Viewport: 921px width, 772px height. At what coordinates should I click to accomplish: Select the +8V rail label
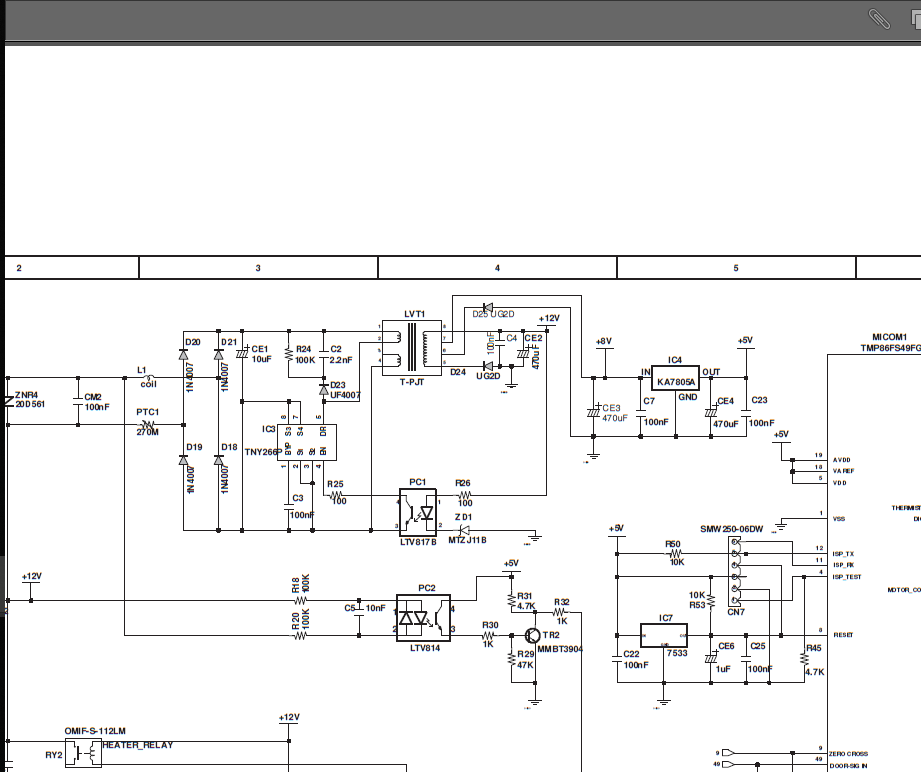coord(604,341)
